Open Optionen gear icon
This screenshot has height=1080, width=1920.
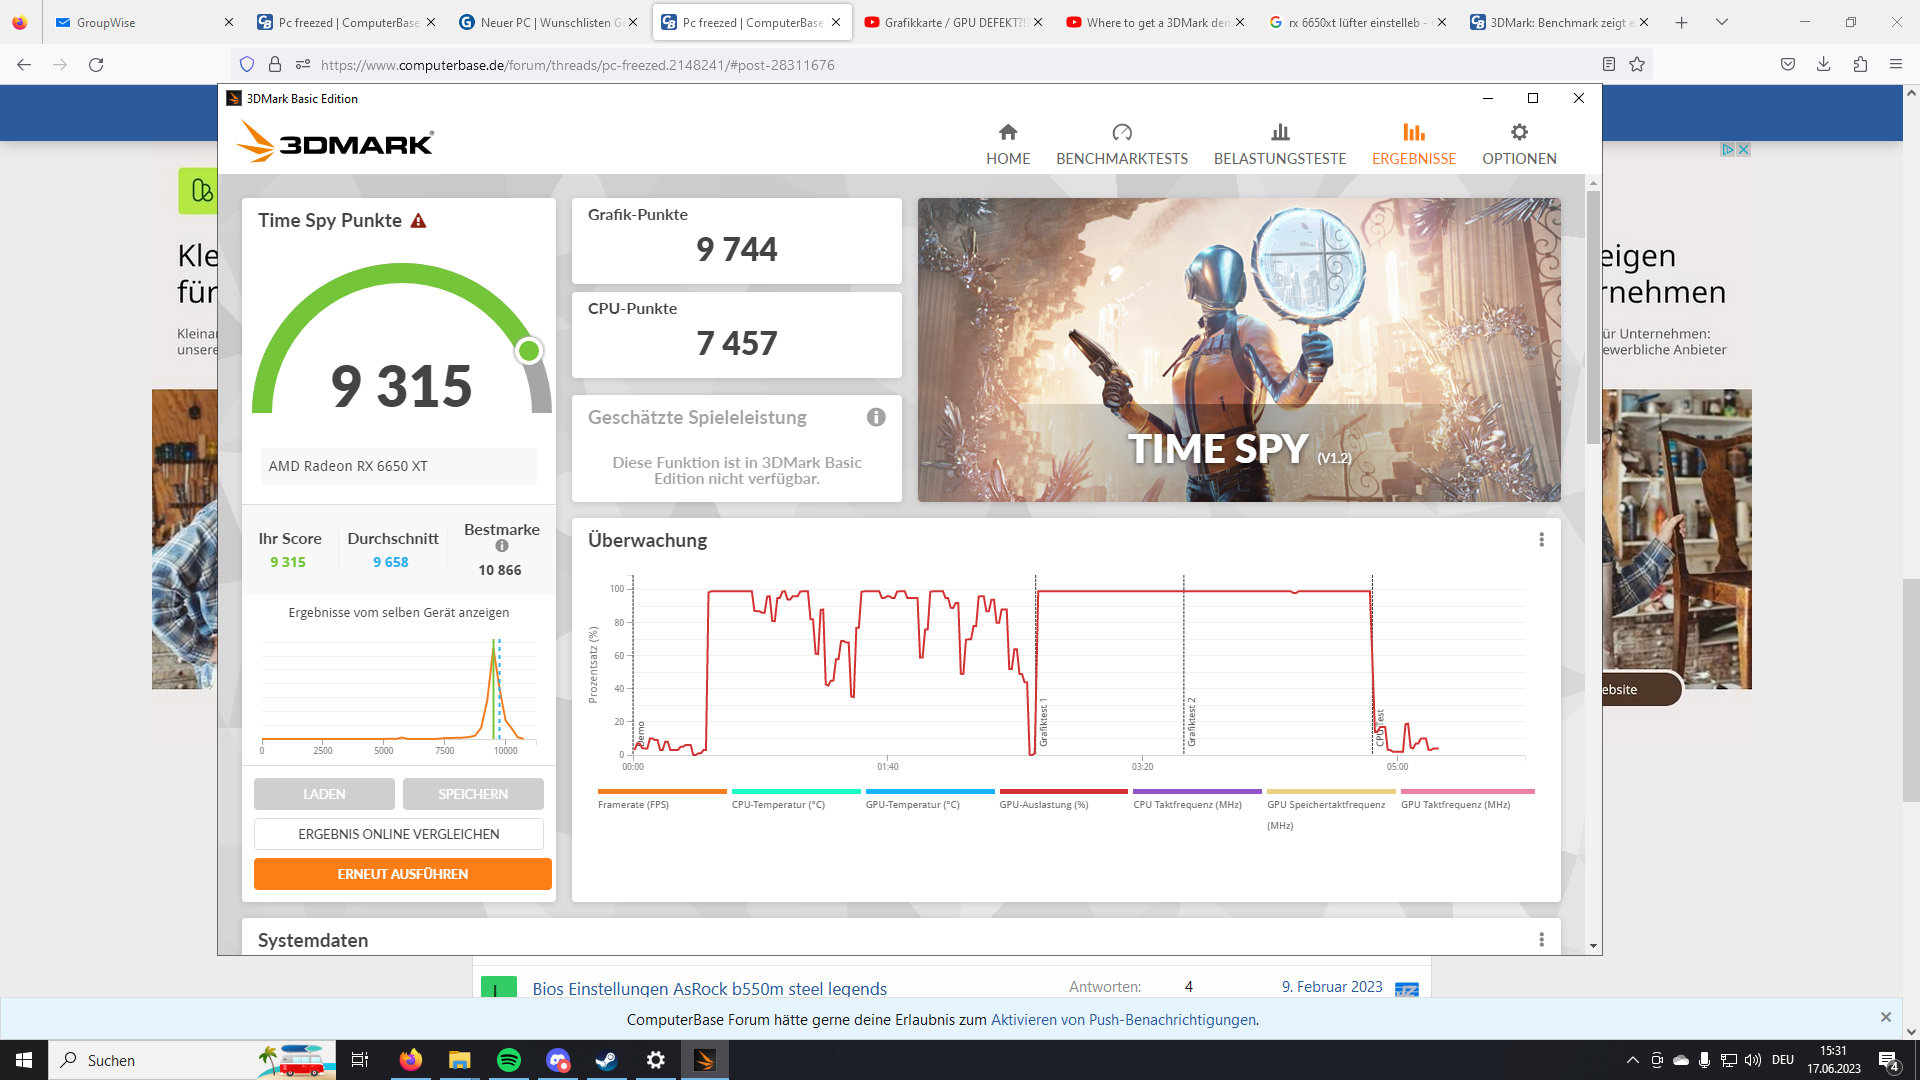(1518, 133)
